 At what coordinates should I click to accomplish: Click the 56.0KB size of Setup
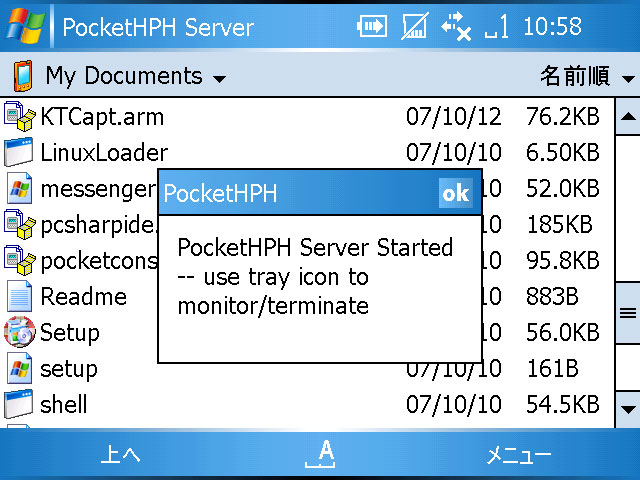563,332
